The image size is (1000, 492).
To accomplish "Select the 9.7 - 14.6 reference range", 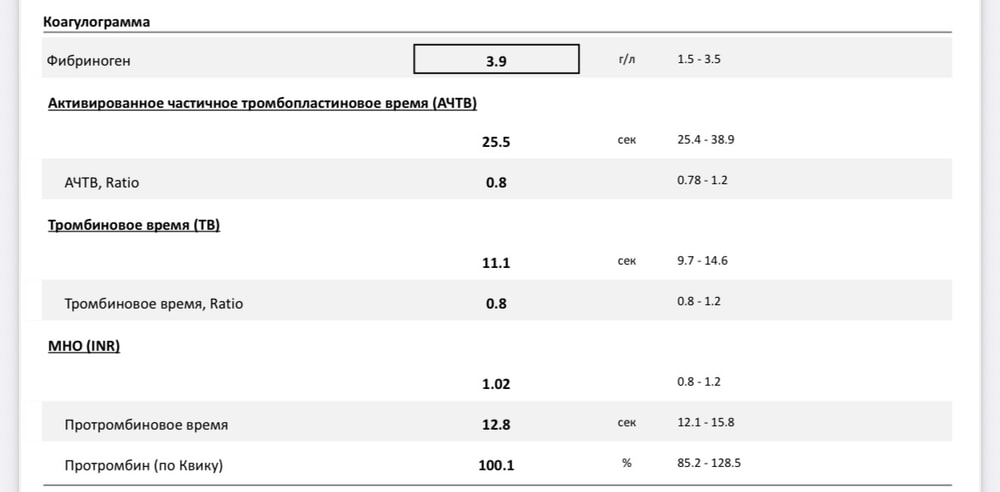I will pos(701,261).
